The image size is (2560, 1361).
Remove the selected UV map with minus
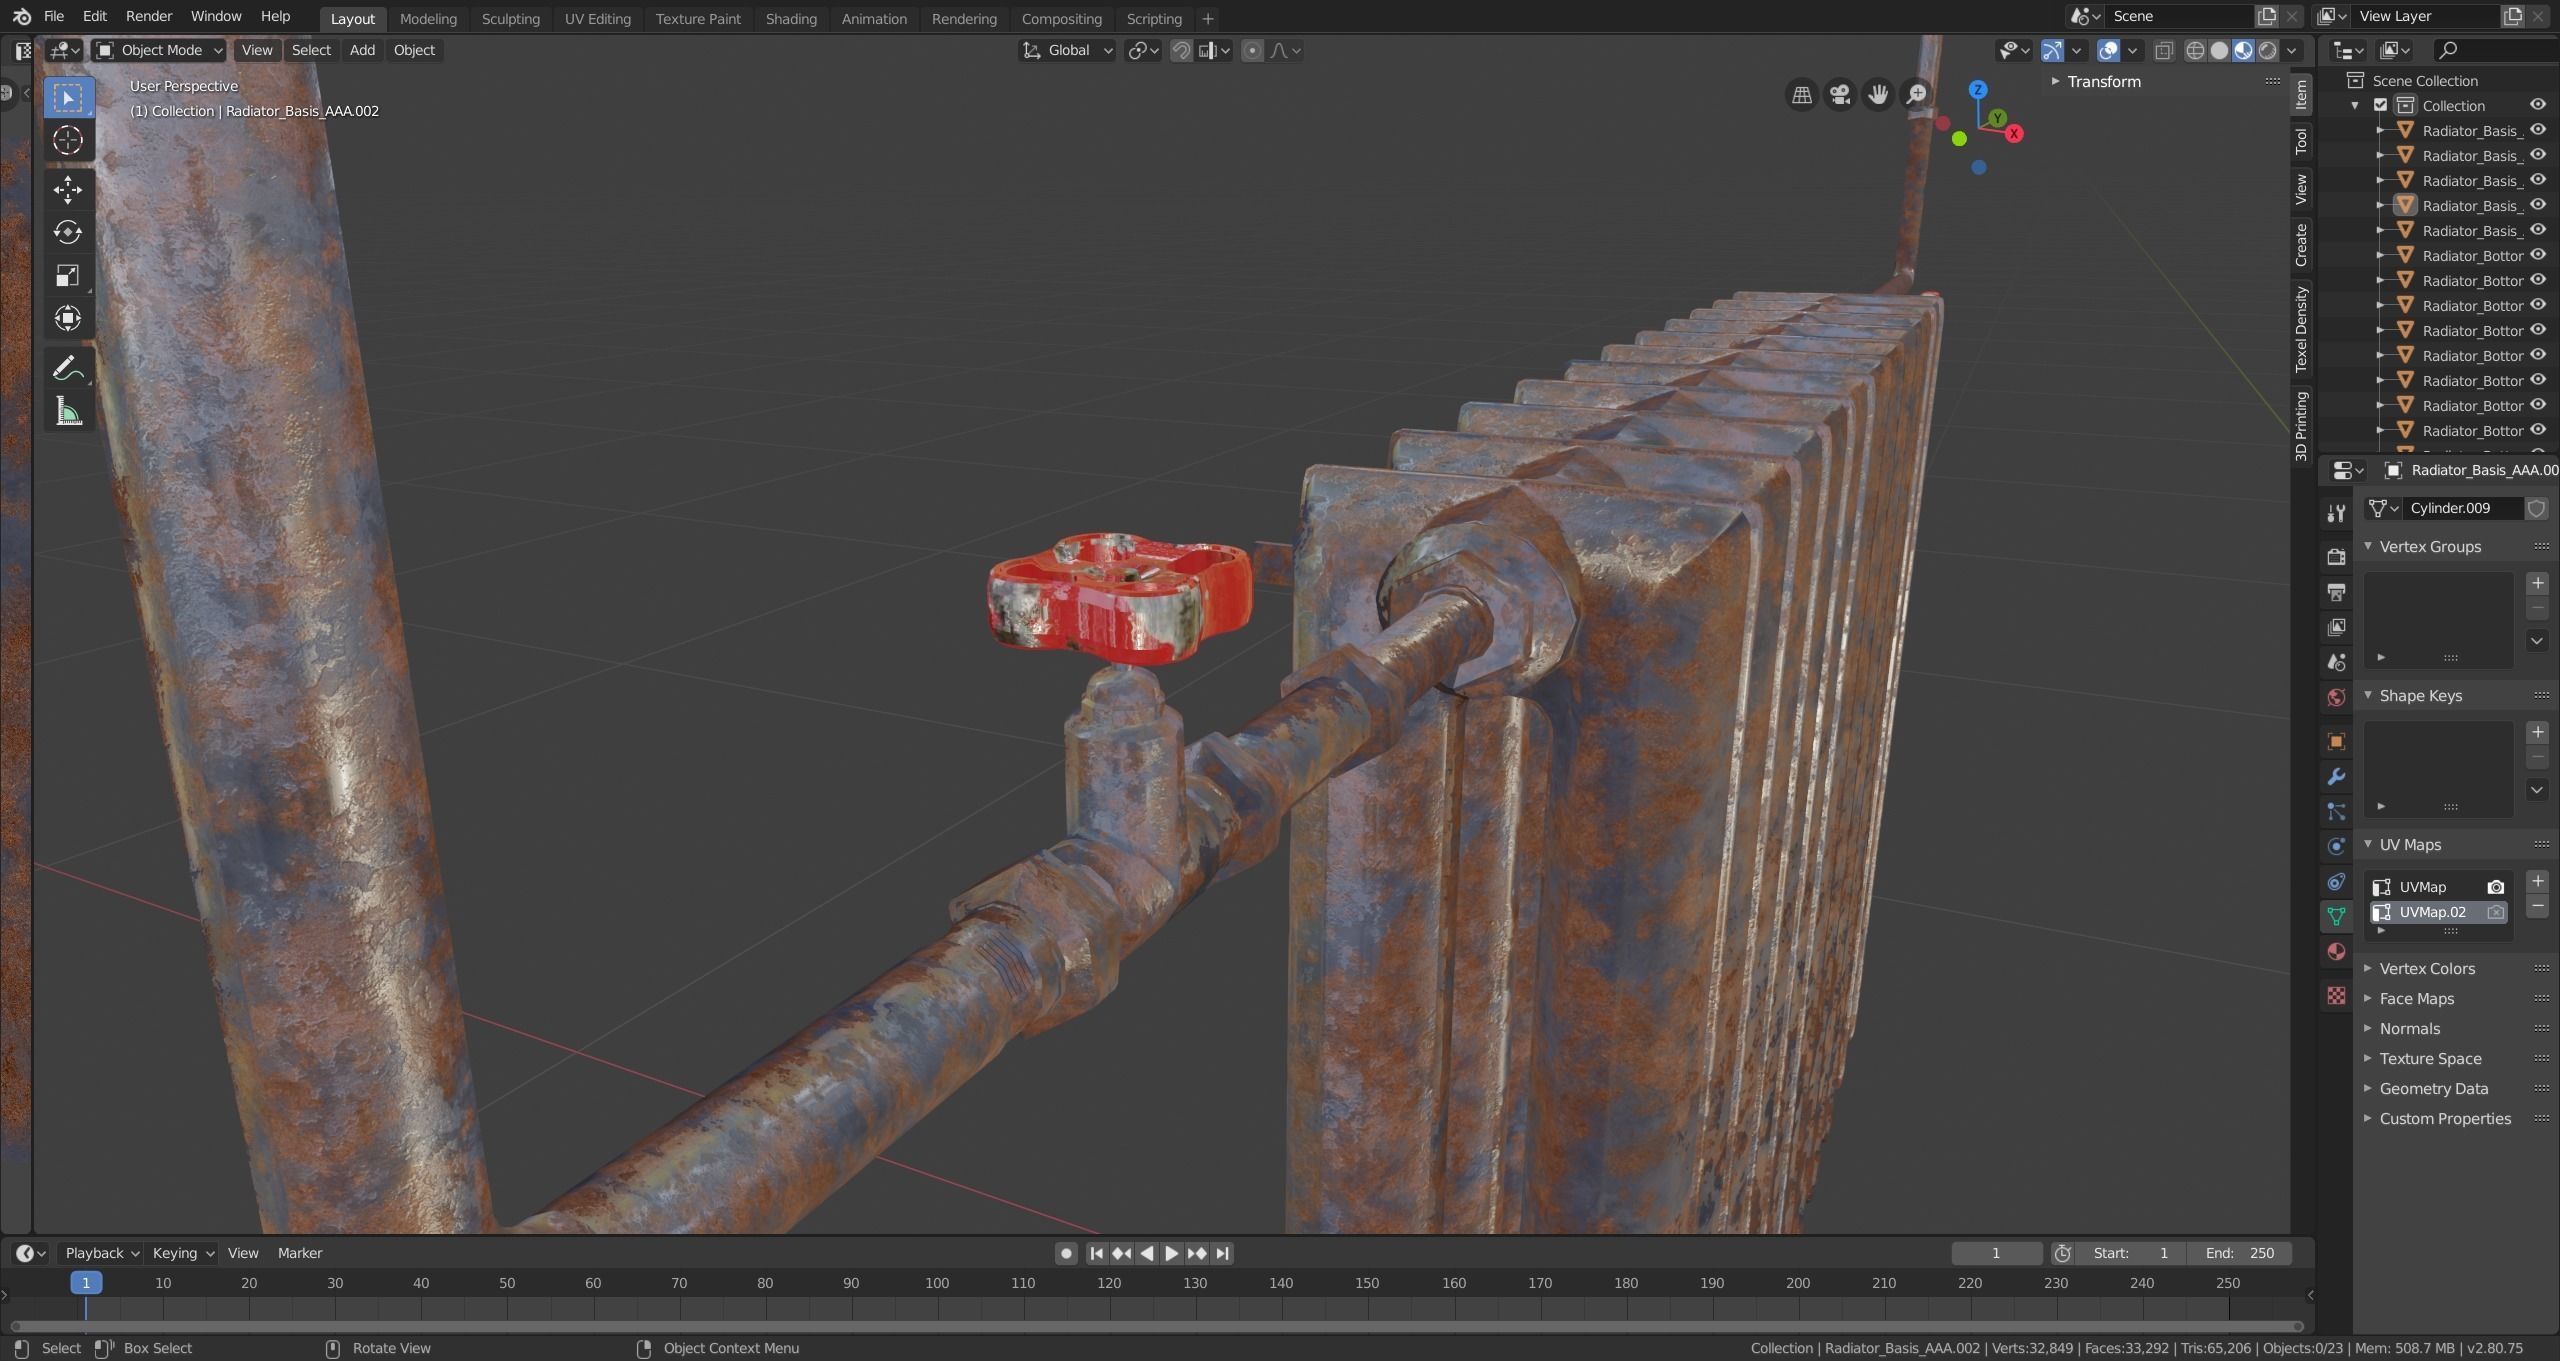[x=2537, y=906]
